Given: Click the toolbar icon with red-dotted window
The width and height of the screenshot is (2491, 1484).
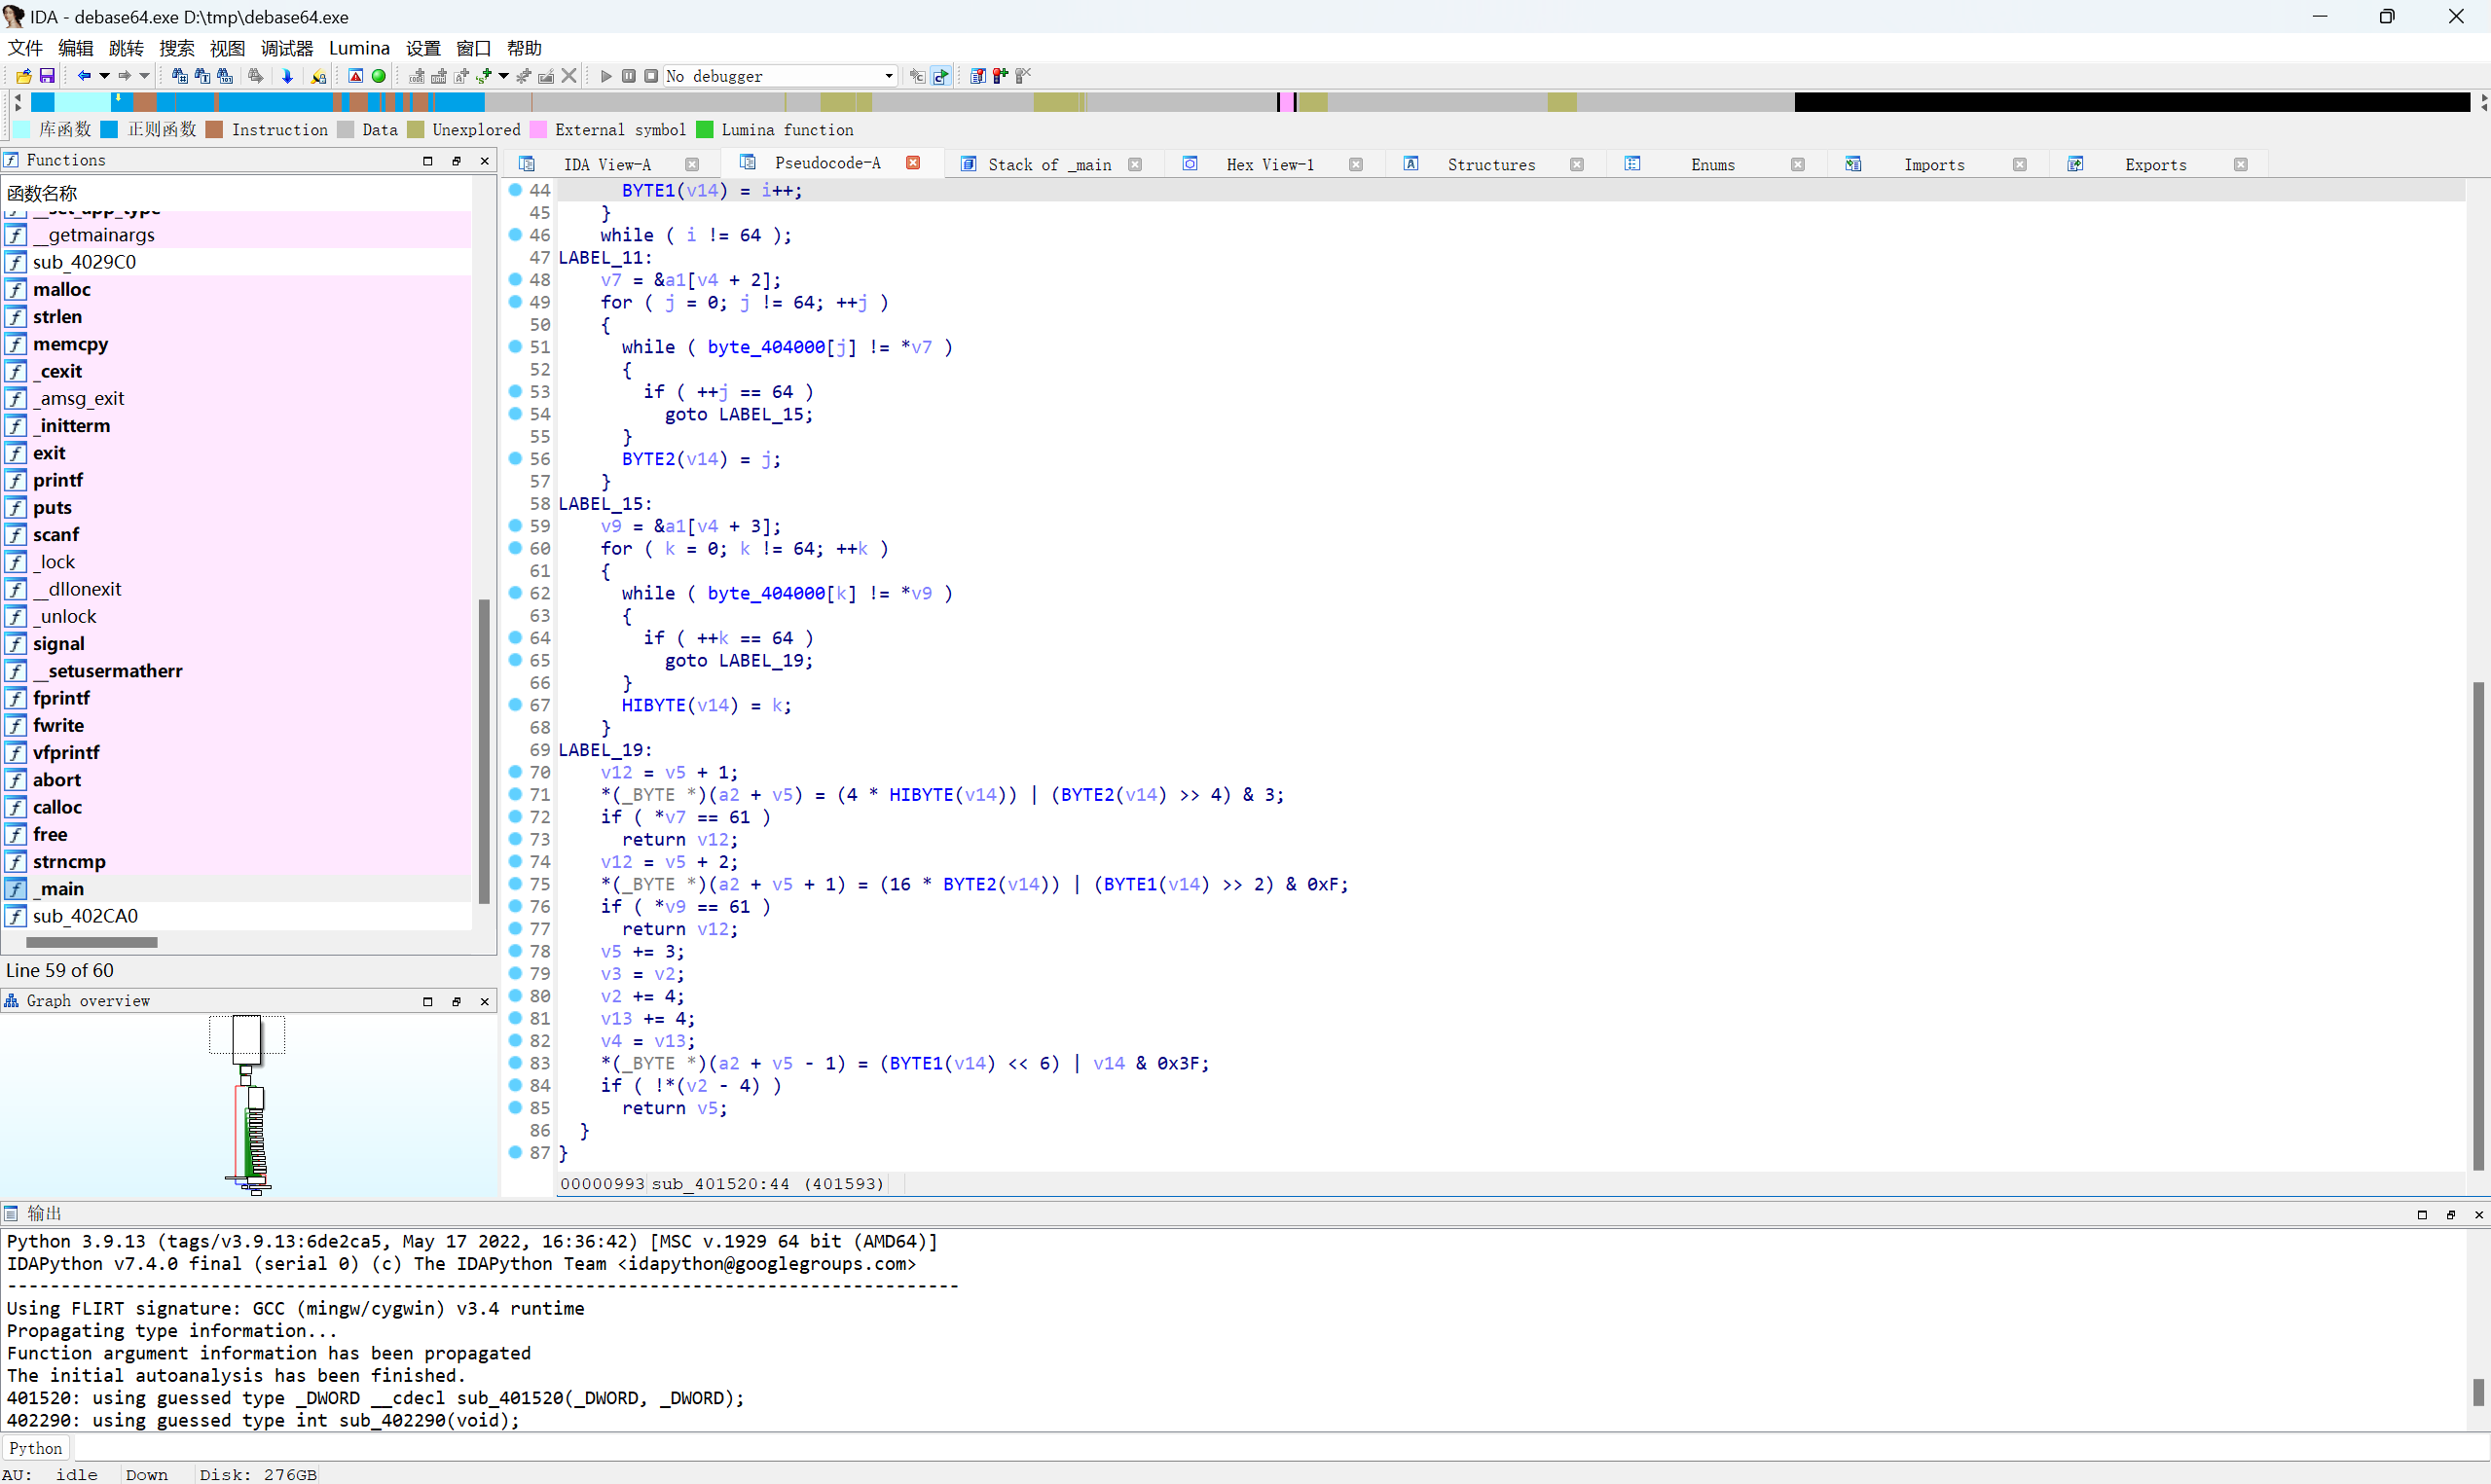Looking at the screenshot, I should click(x=978, y=76).
